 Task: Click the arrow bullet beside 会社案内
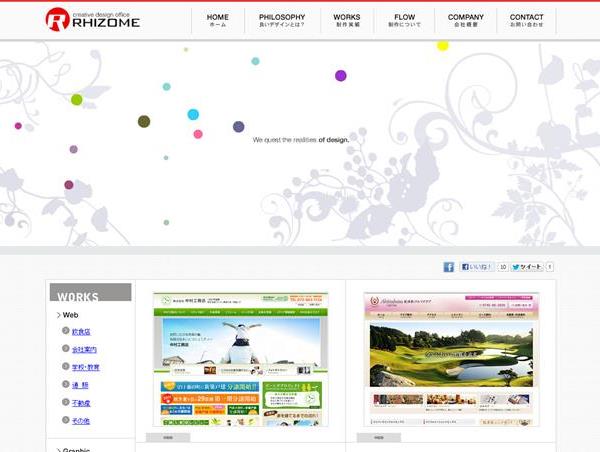click(65, 348)
